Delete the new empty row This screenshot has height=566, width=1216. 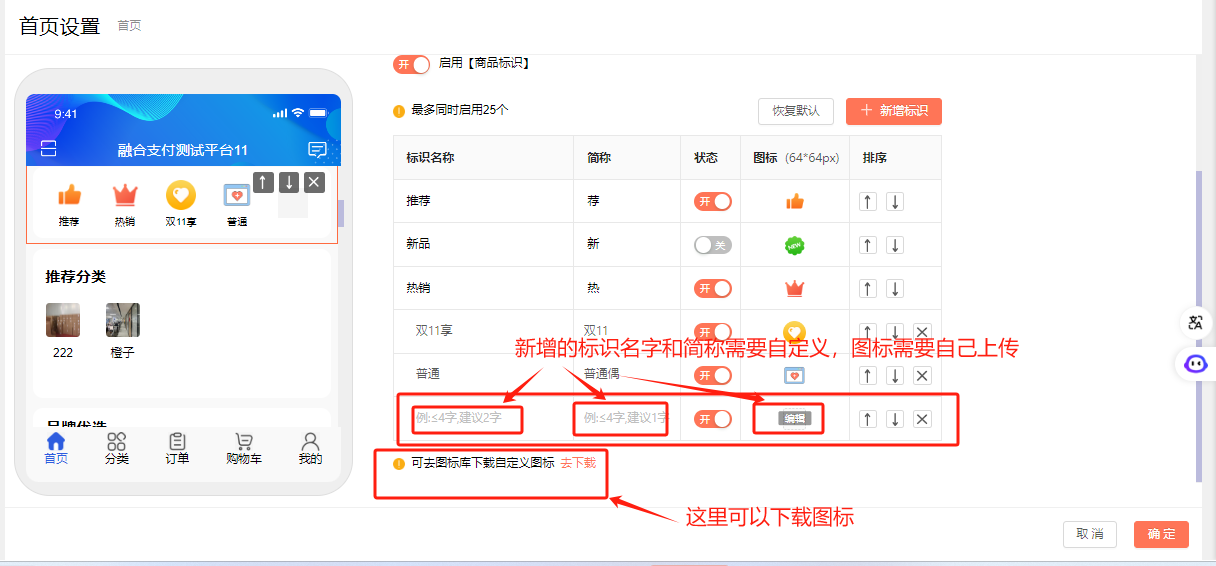(922, 419)
